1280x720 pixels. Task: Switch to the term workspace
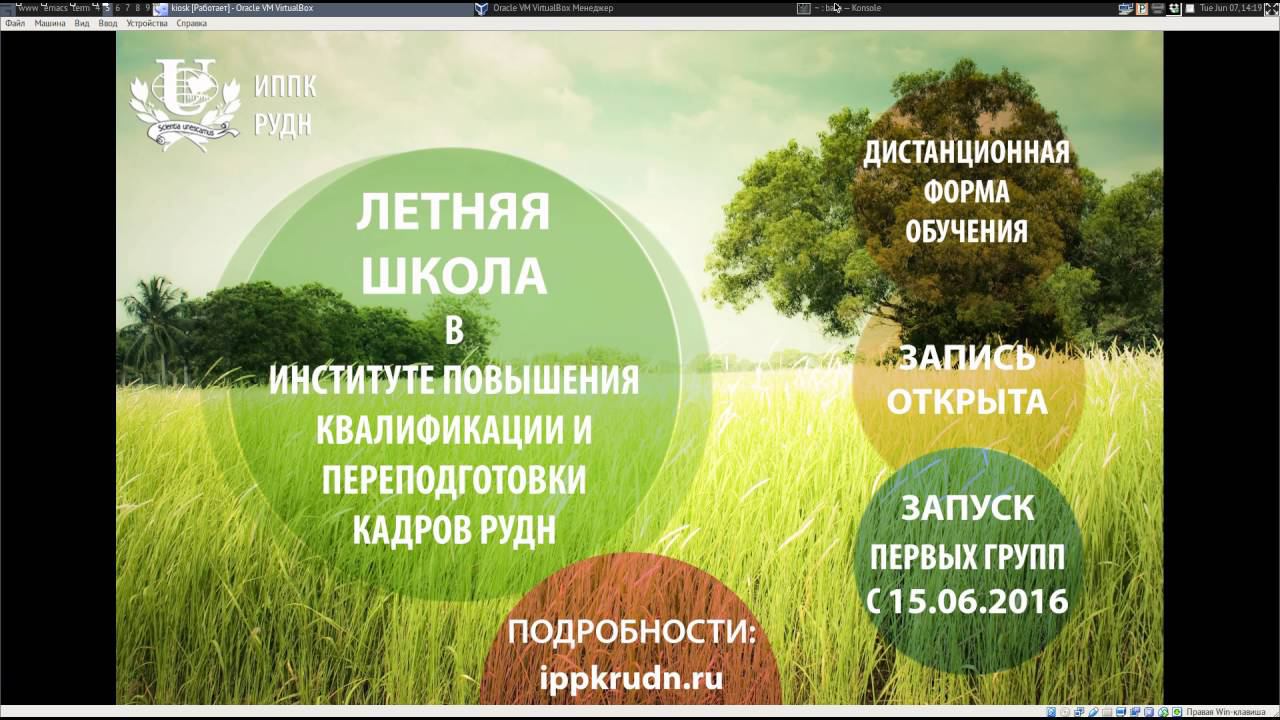tap(80, 8)
